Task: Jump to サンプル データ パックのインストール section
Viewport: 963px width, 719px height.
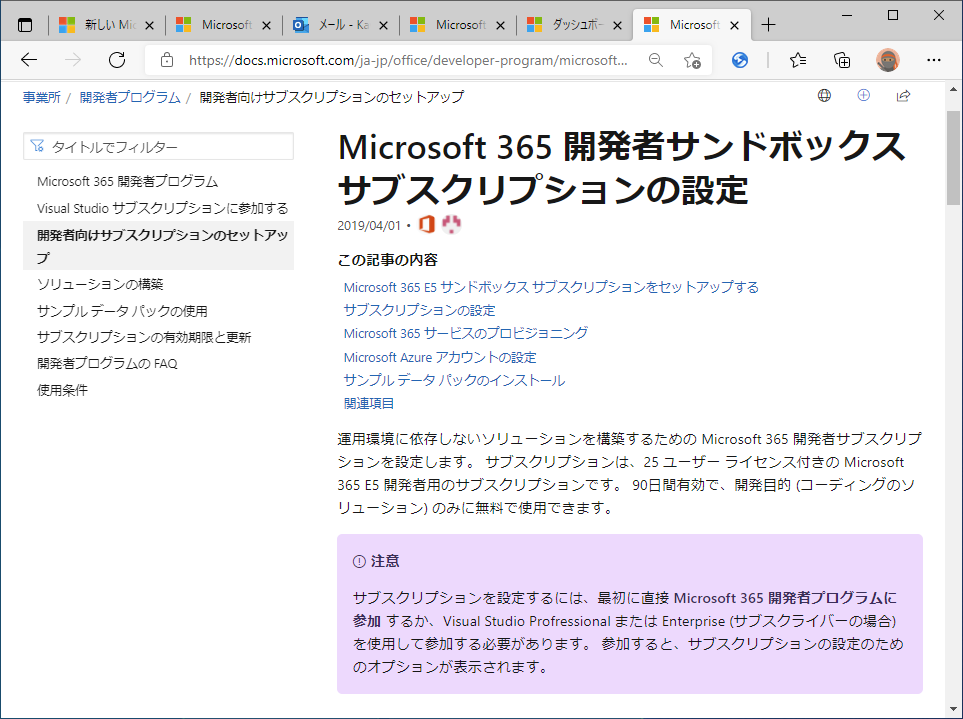Action: point(454,380)
